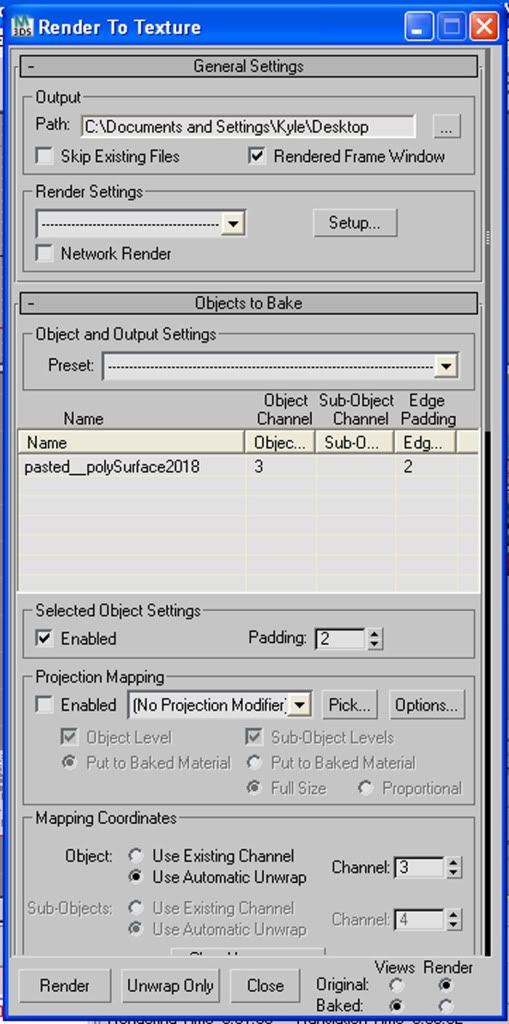Click the output Path field

tap(248, 127)
